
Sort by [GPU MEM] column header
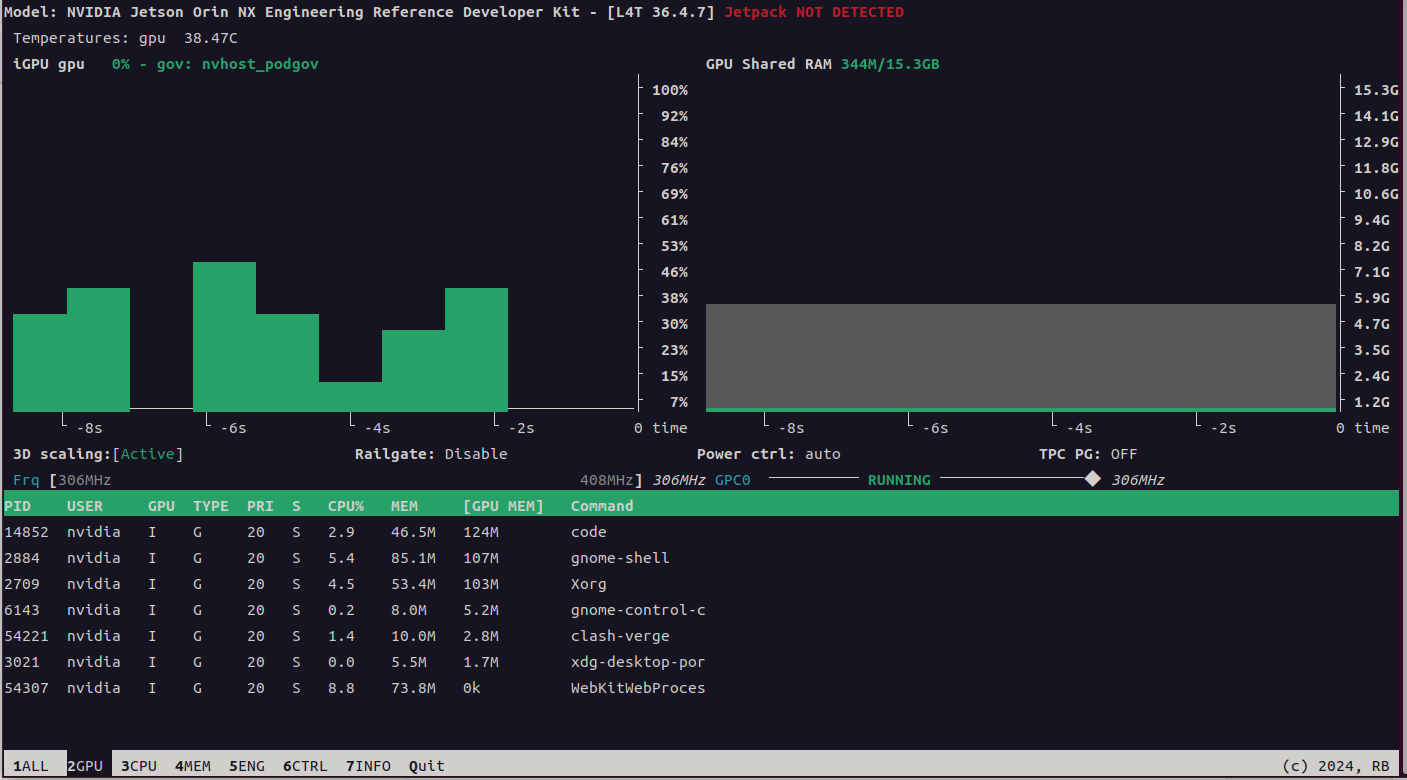pos(503,506)
